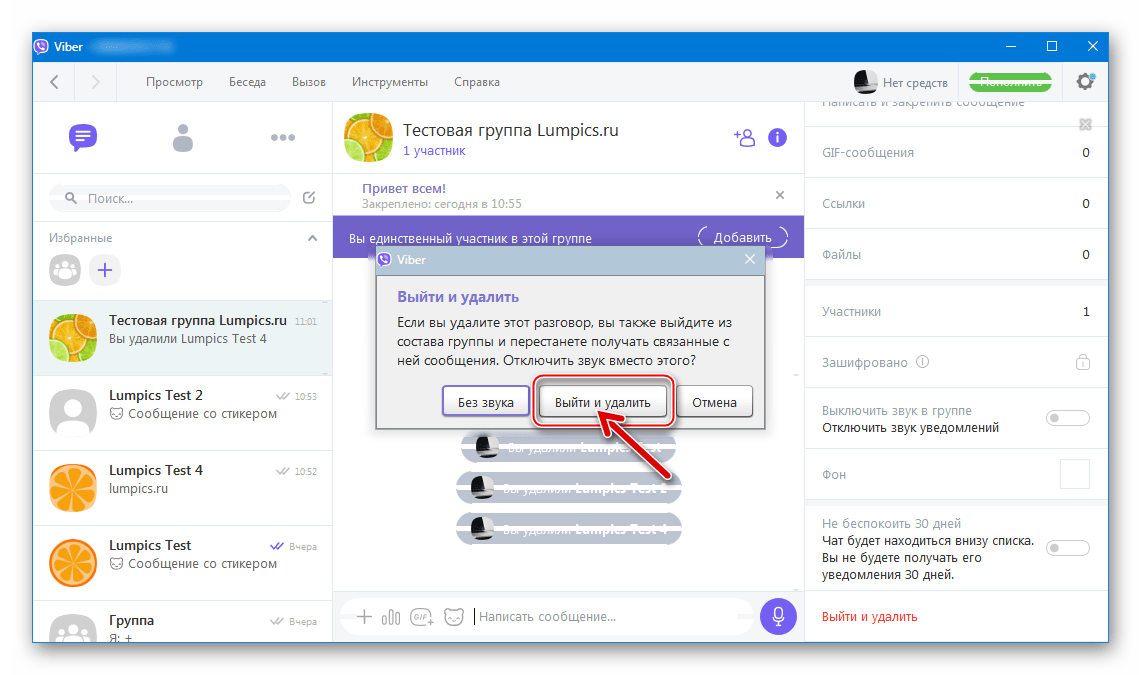
Task: Close the info panel with x icon
Action: coord(1085,124)
